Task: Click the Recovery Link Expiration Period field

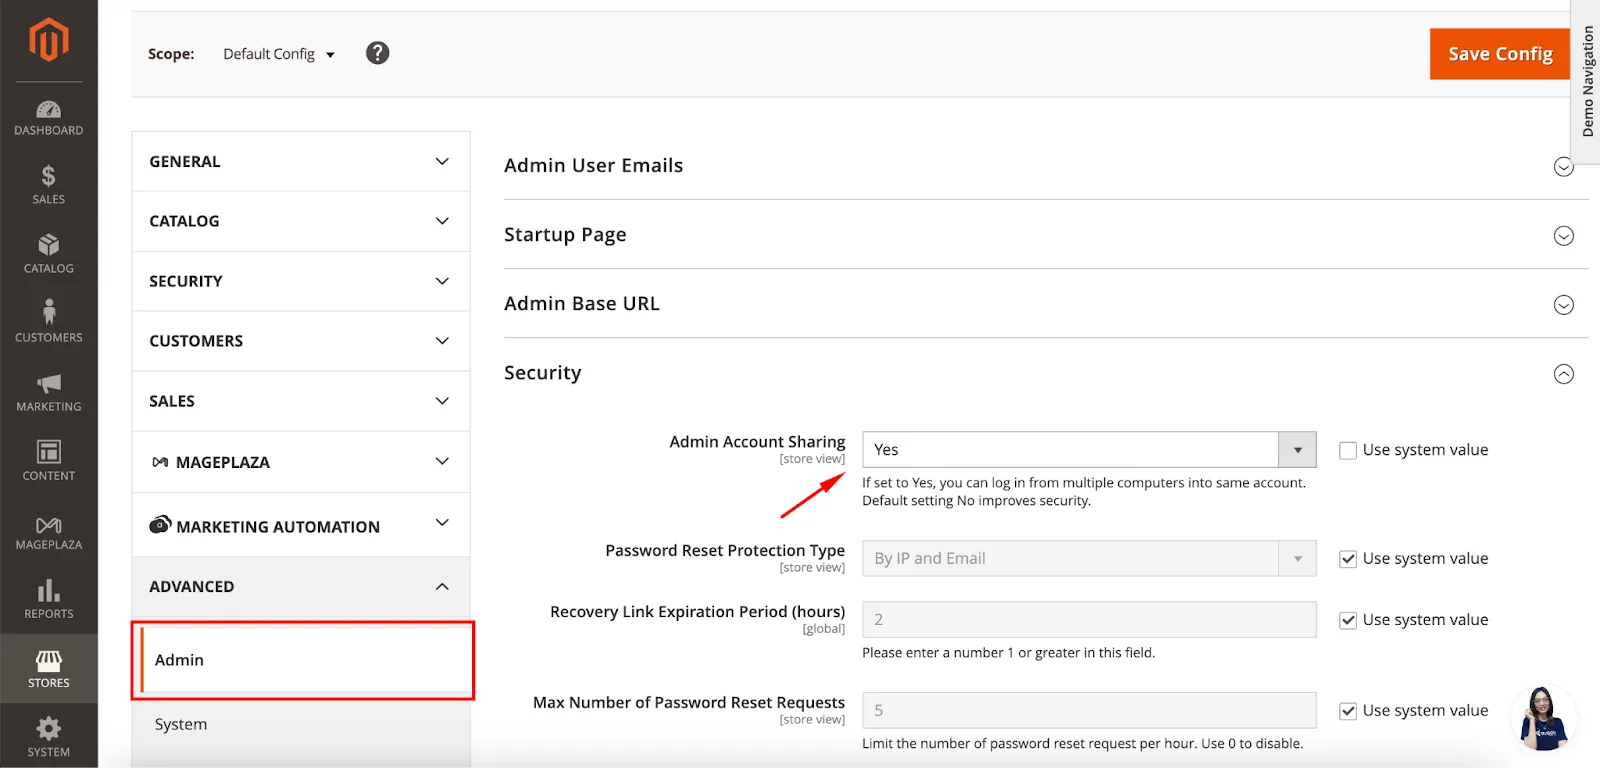Action: pos(1089,620)
